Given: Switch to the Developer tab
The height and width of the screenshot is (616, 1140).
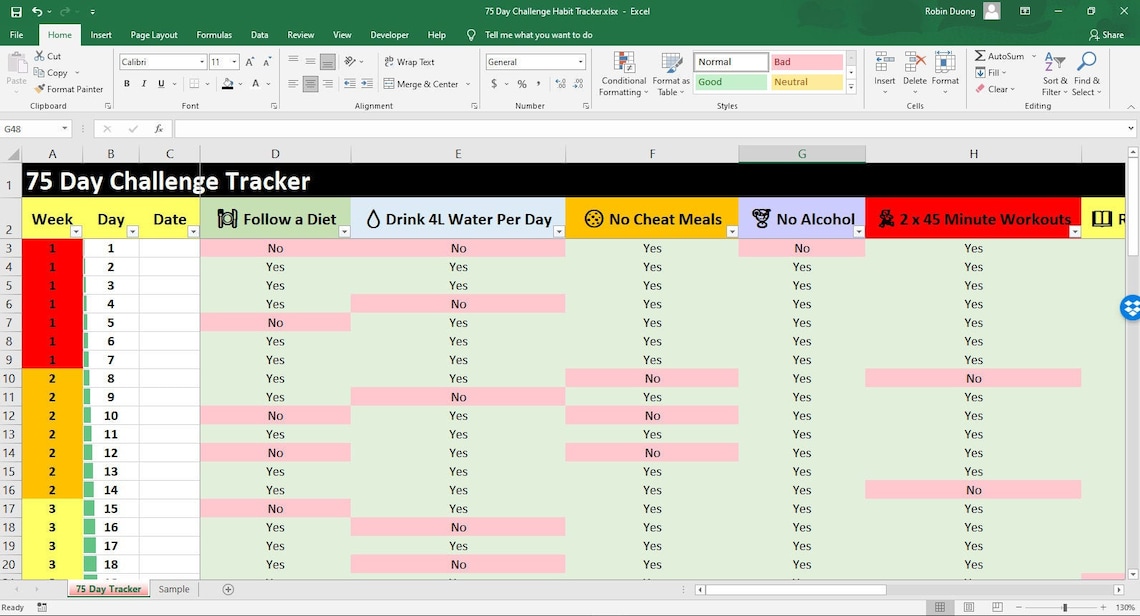Looking at the screenshot, I should (390, 35).
